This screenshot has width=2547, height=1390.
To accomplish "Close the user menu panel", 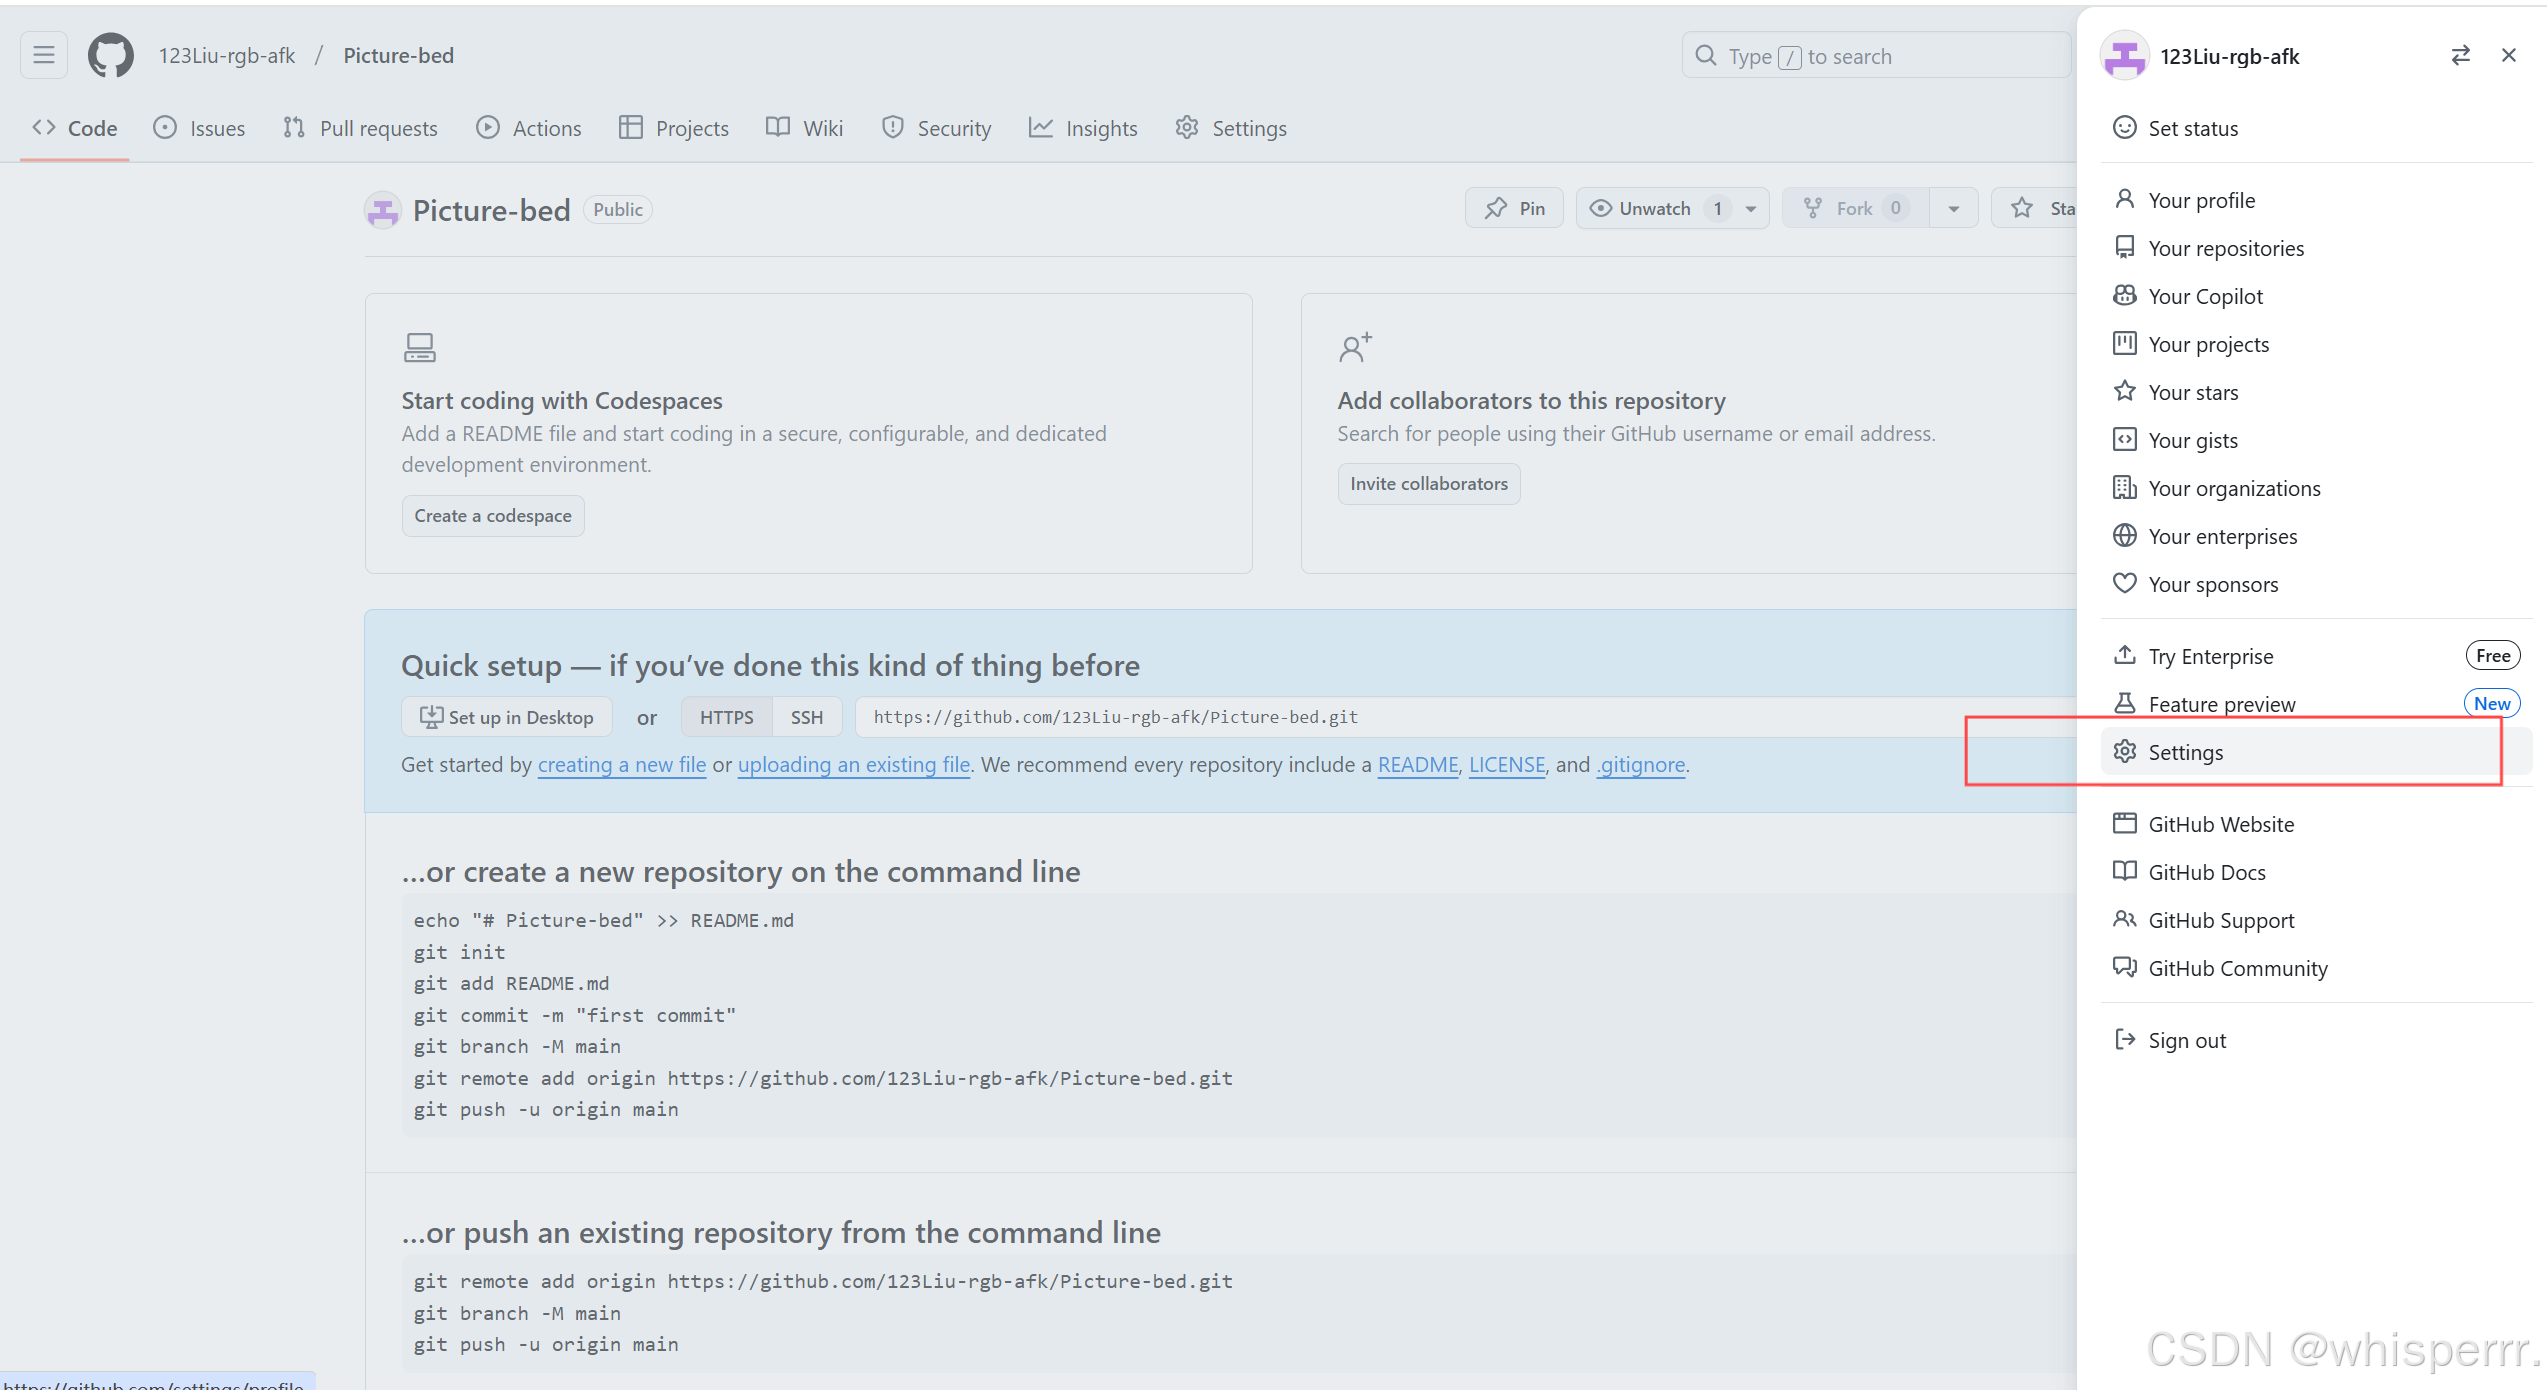I will (2508, 55).
